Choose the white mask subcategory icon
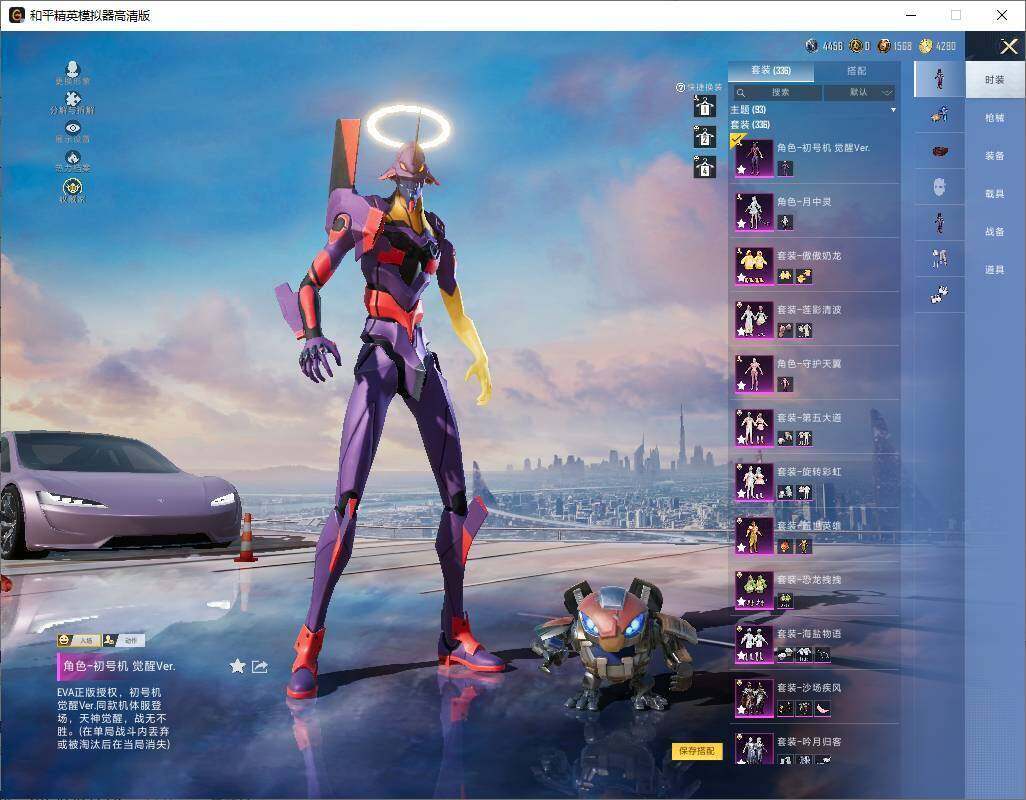 click(x=940, y=187)
